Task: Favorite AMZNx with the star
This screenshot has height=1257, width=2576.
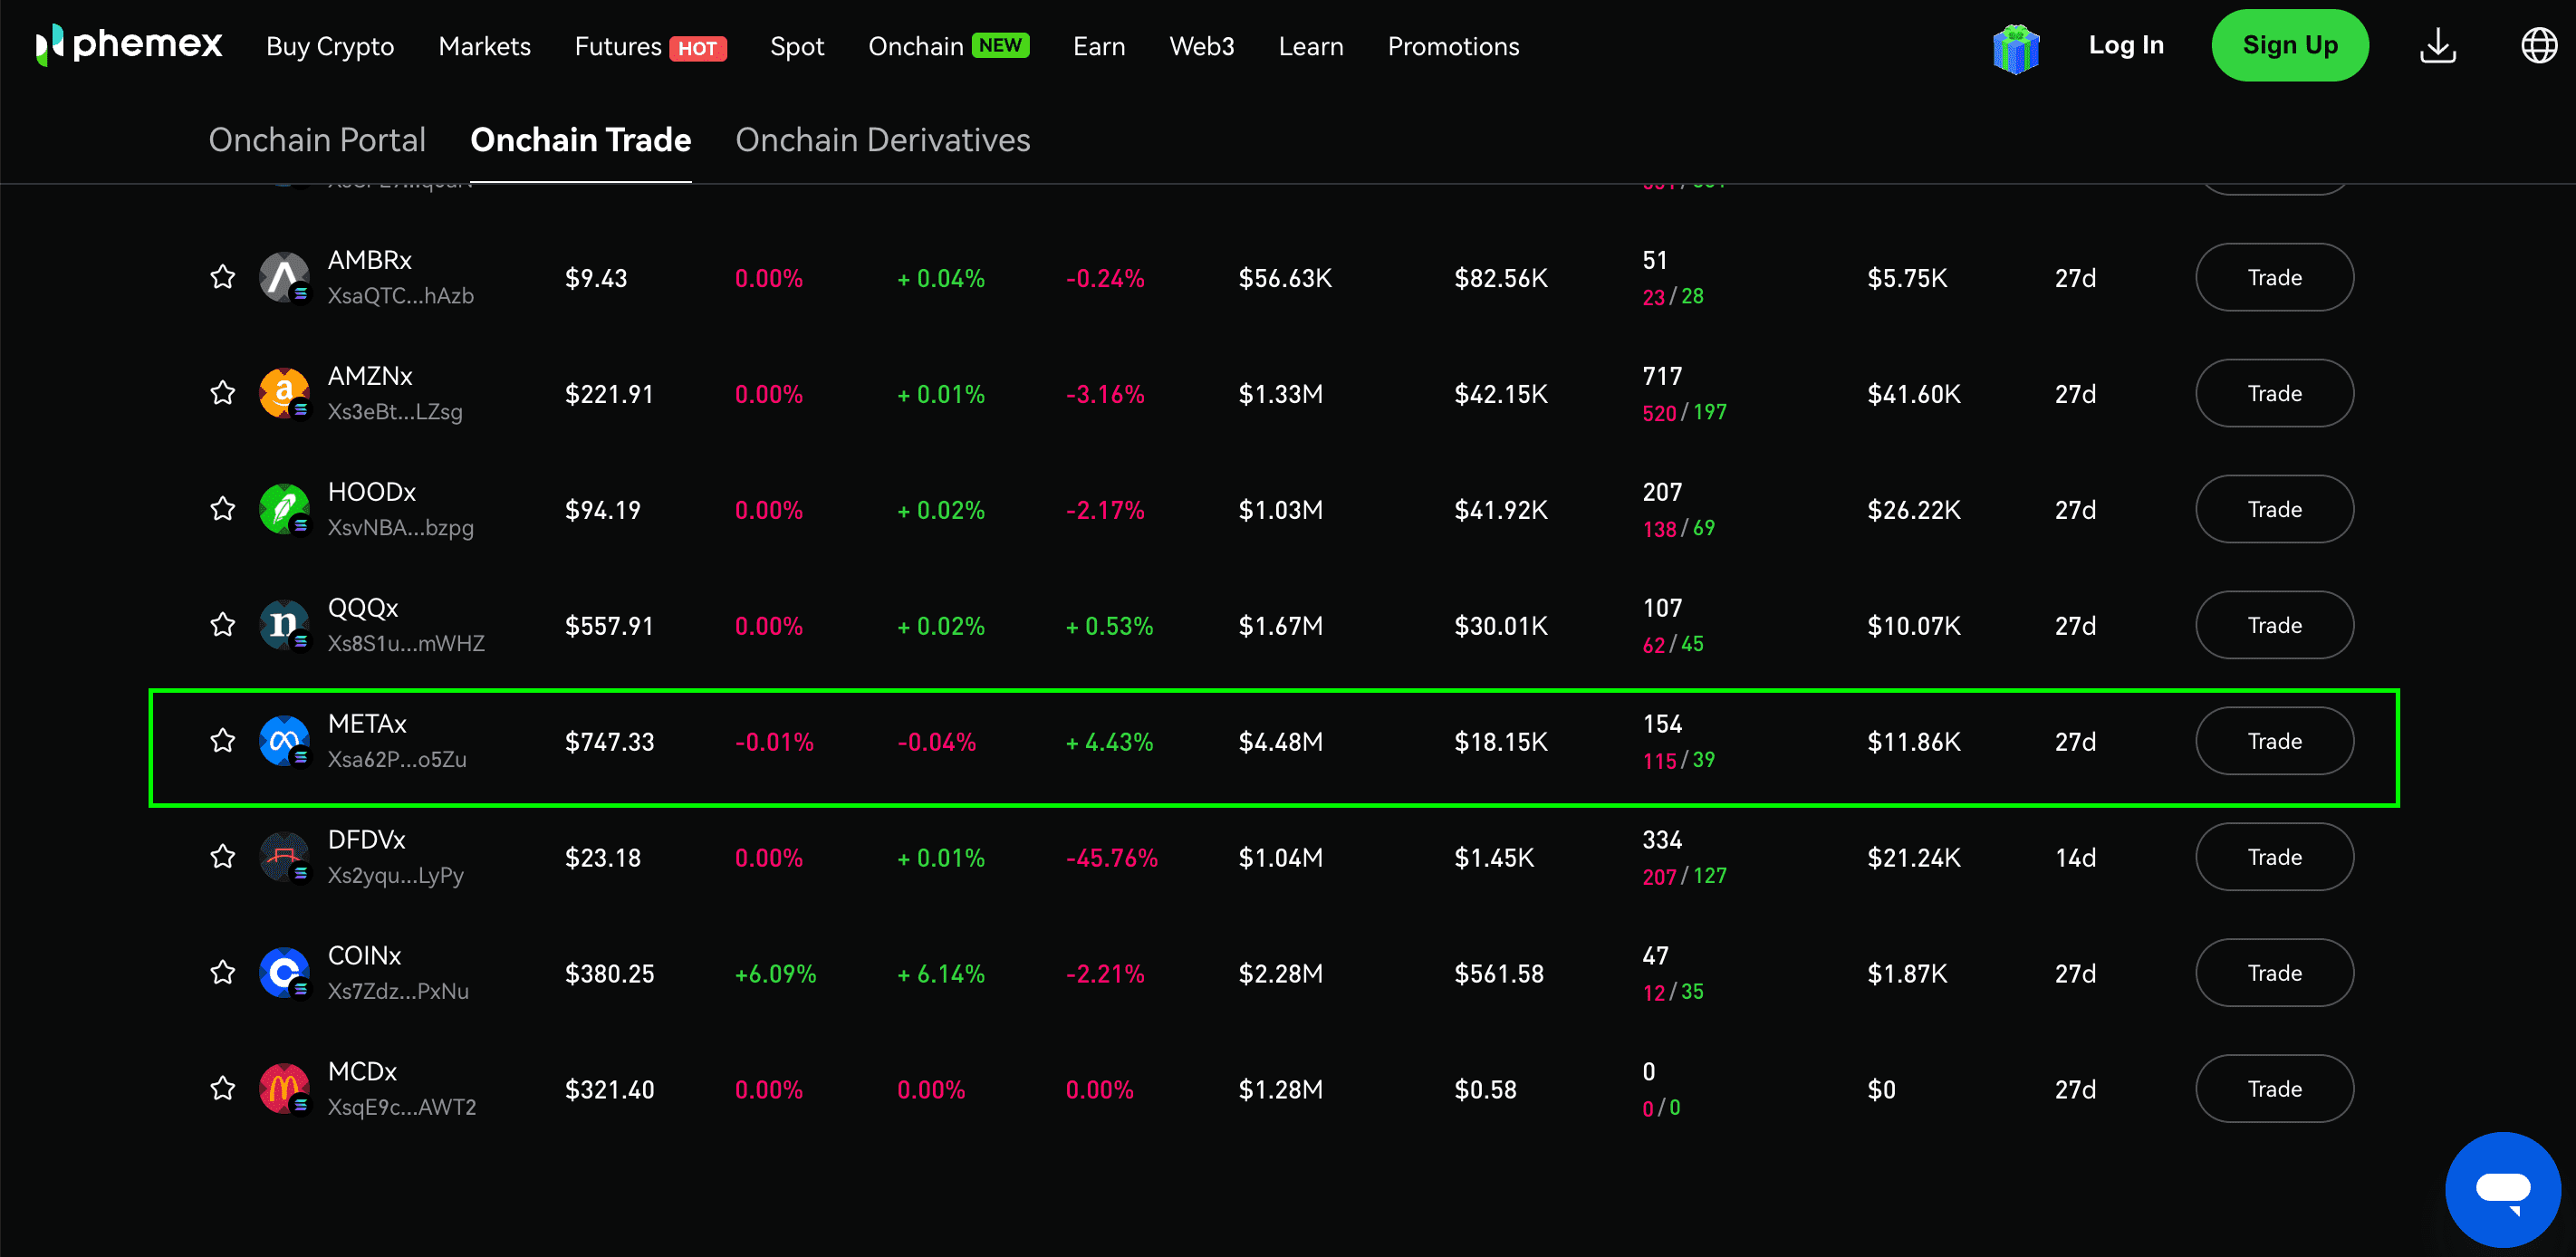Action: [x=222, y=393]
